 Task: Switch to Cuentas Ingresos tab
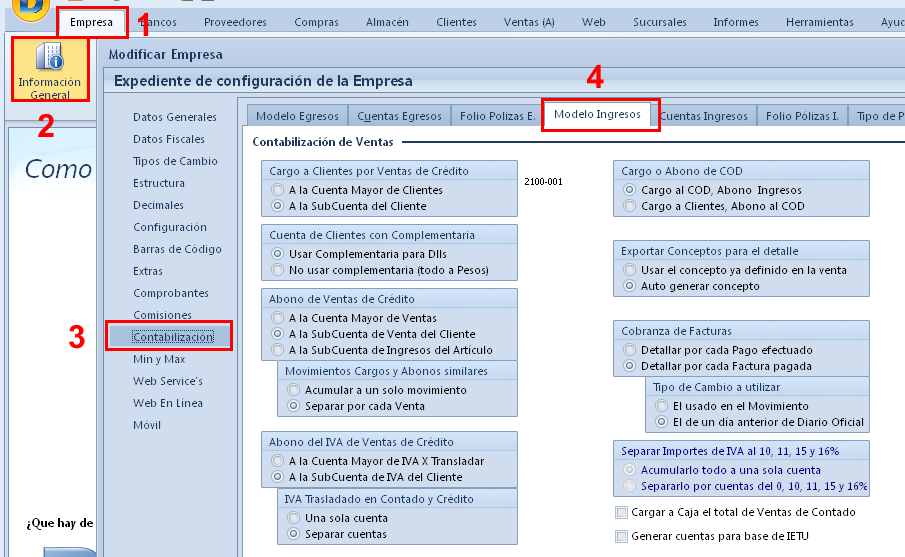tap(704, 115)
